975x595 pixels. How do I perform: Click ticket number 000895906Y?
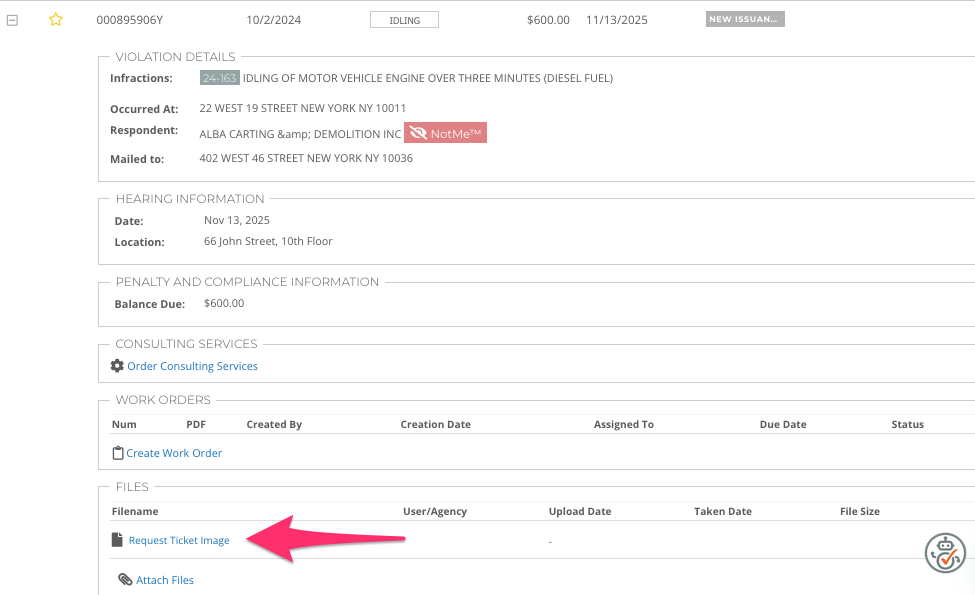click(x=130, y=20)
